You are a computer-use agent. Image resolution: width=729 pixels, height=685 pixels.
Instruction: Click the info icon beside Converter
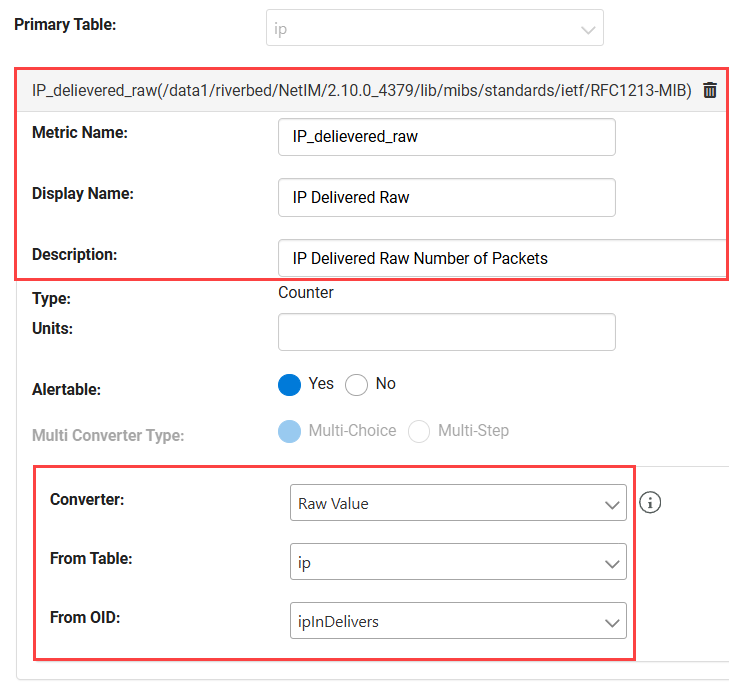point(650,503)
